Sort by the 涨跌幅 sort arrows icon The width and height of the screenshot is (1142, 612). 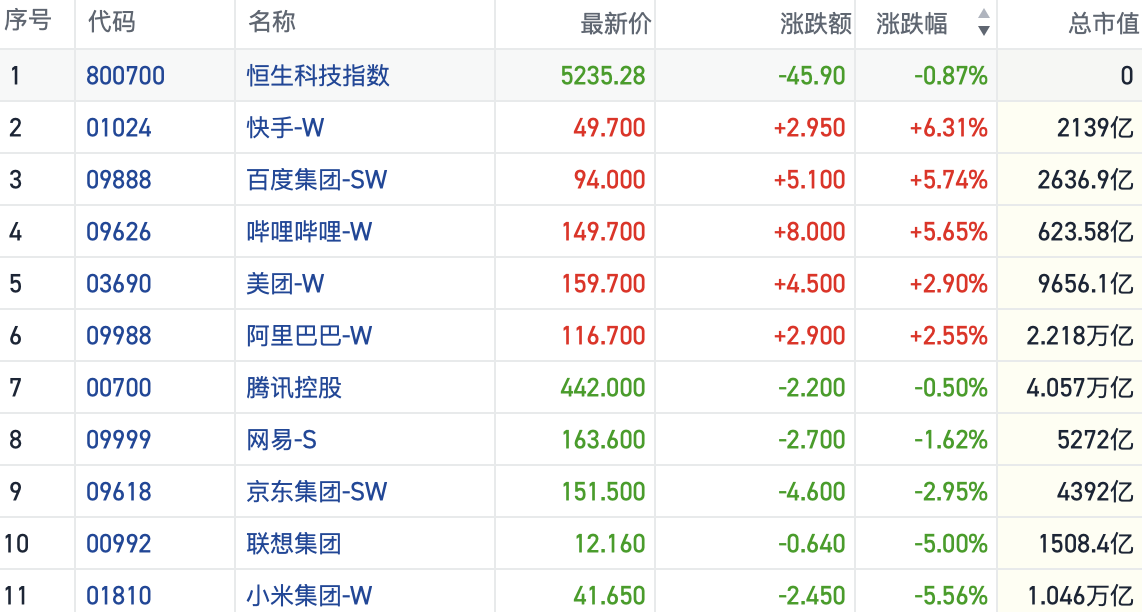click(x=984, y=22)
